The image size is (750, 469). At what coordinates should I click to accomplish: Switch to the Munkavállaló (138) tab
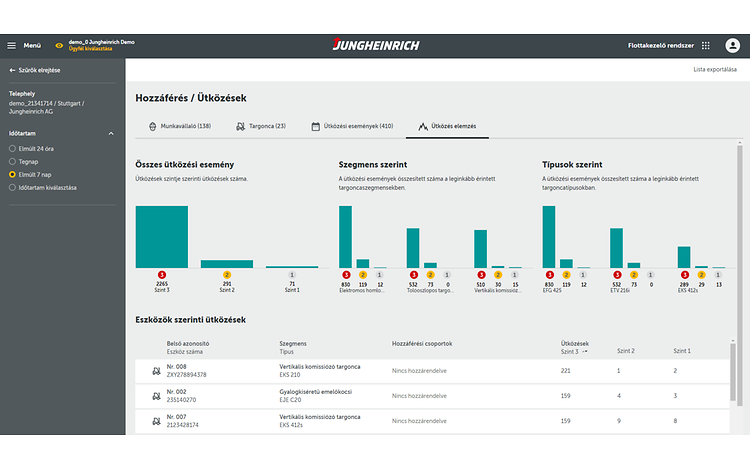[179, 126]
